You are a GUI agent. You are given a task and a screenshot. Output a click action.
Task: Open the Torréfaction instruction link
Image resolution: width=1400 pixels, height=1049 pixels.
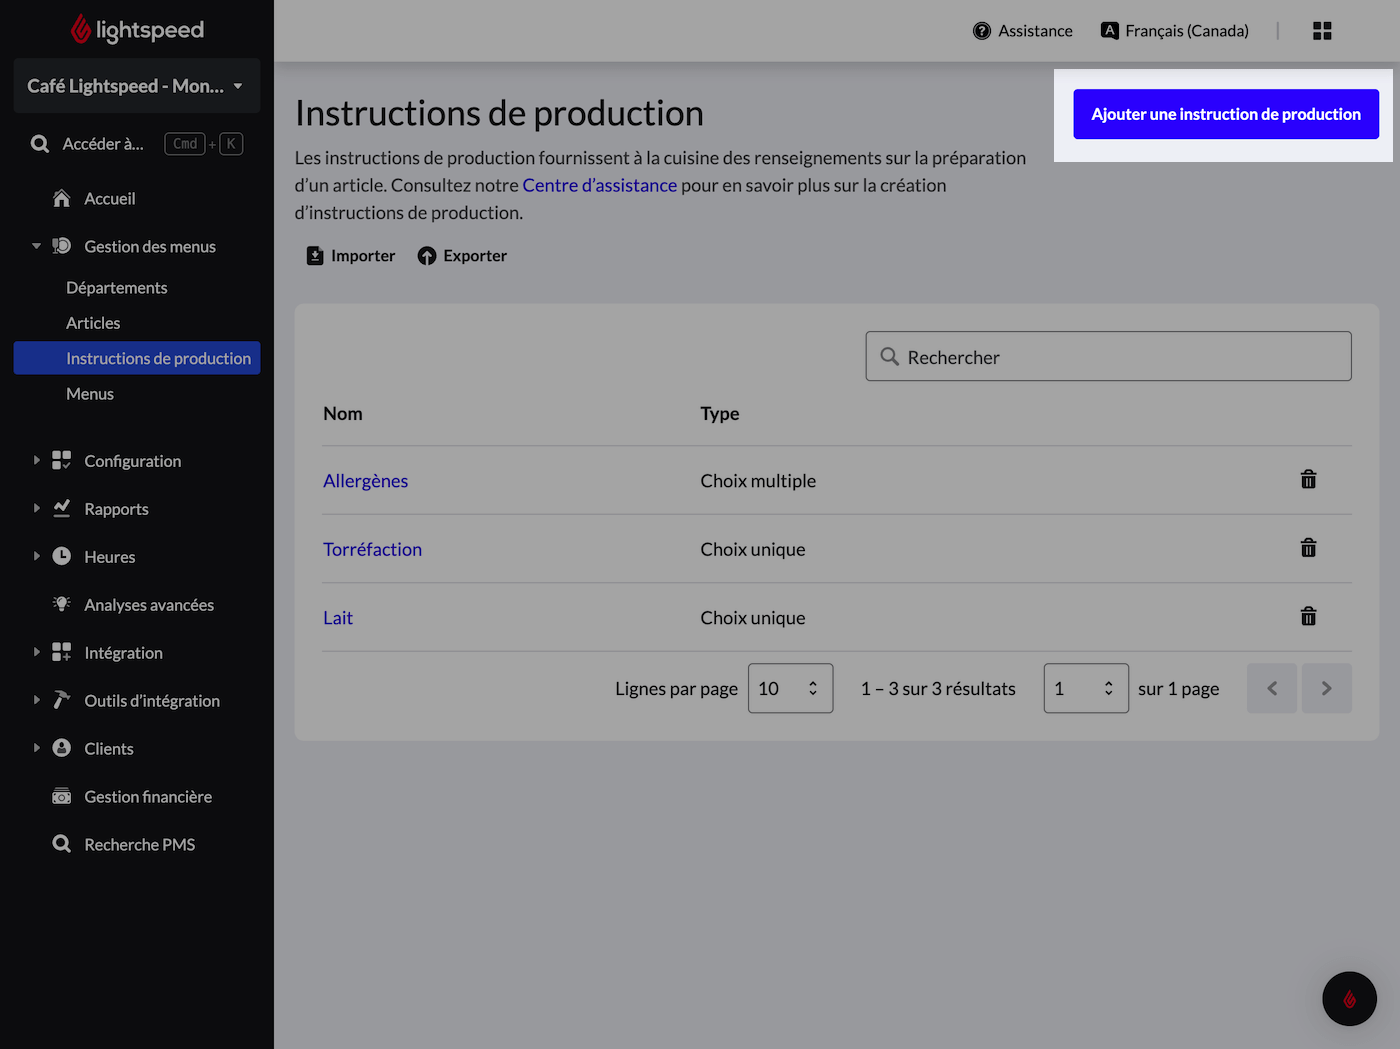coord(372,549)
